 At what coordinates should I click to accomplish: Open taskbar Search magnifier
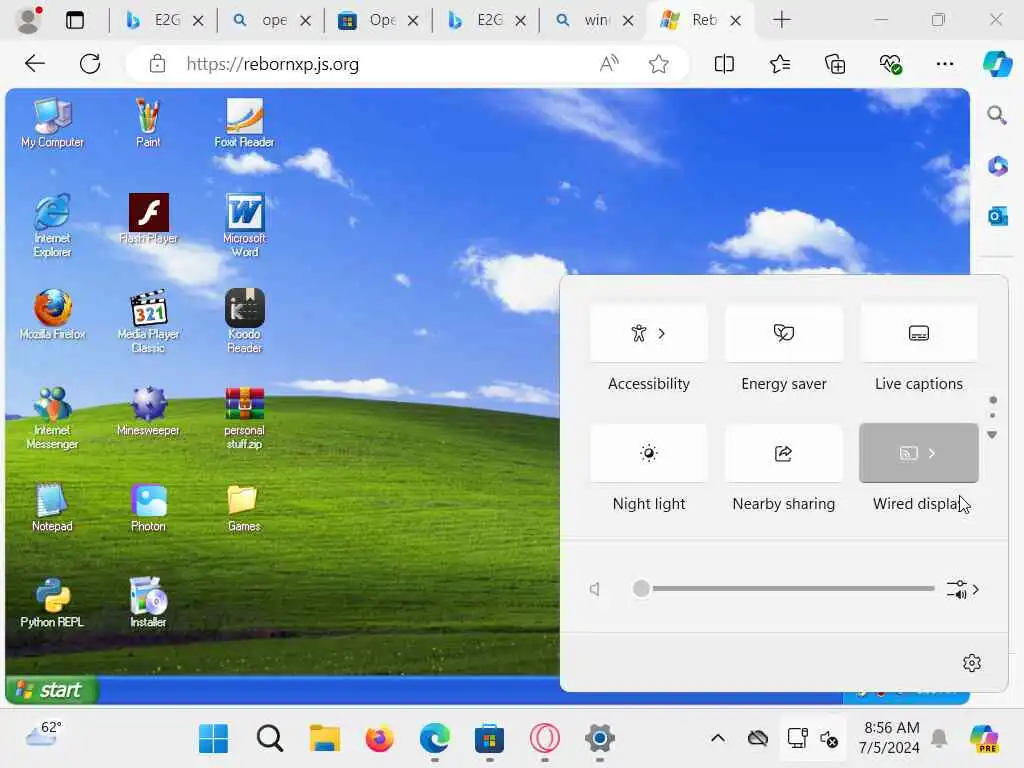[x=269, y=739]
